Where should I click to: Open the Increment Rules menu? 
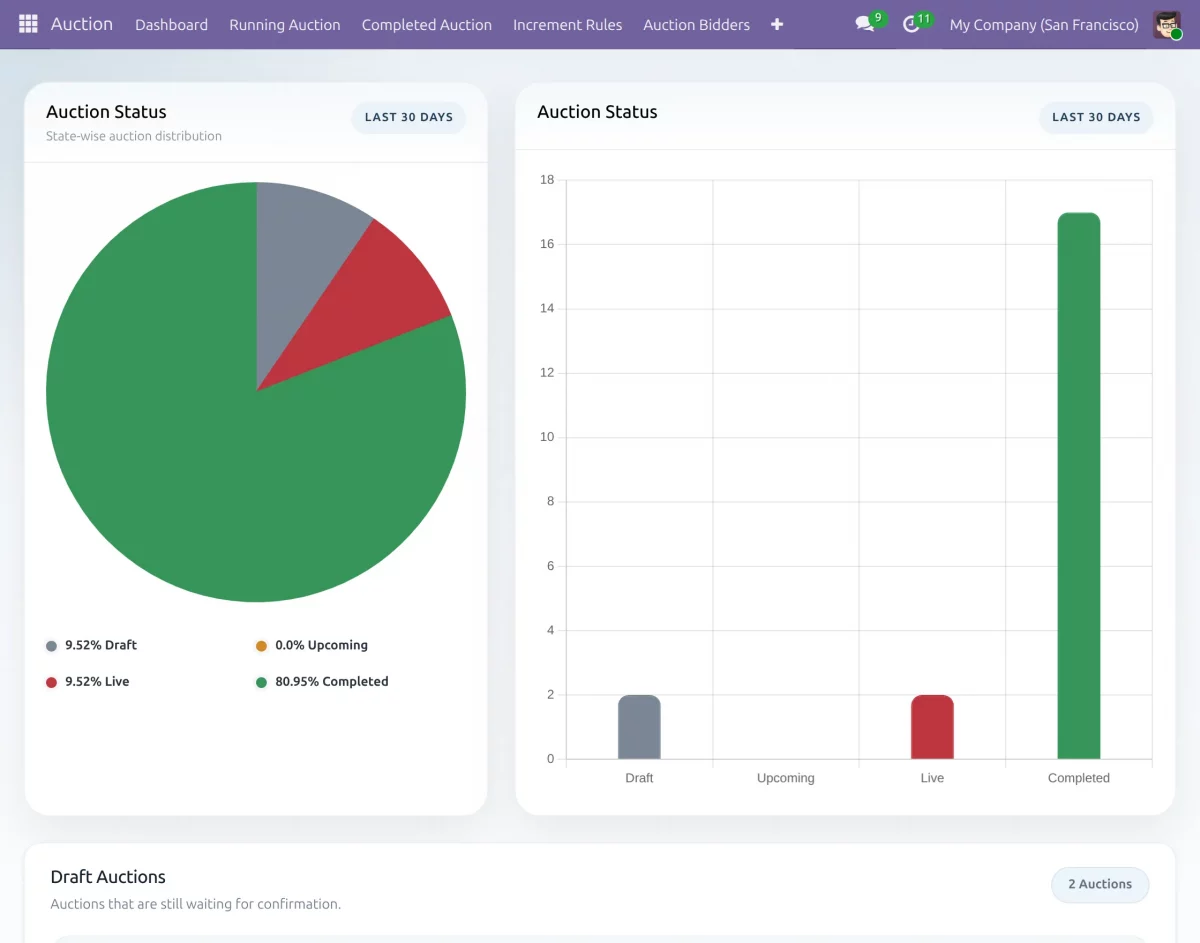click(x=568, y=24)
